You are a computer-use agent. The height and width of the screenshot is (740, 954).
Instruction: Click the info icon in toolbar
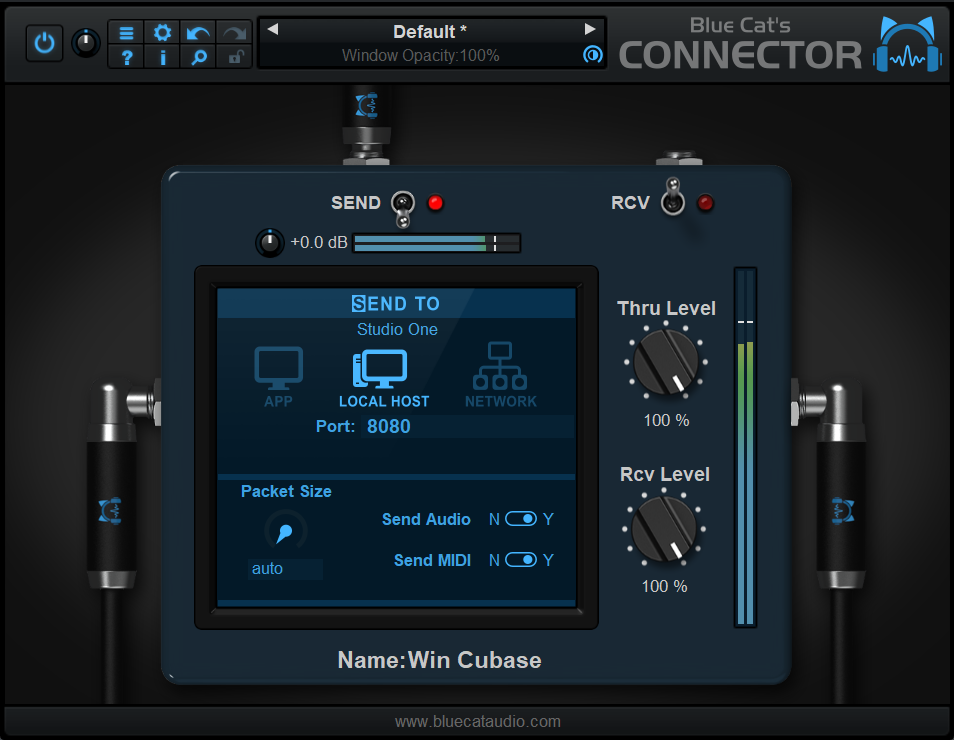point(162,58)
